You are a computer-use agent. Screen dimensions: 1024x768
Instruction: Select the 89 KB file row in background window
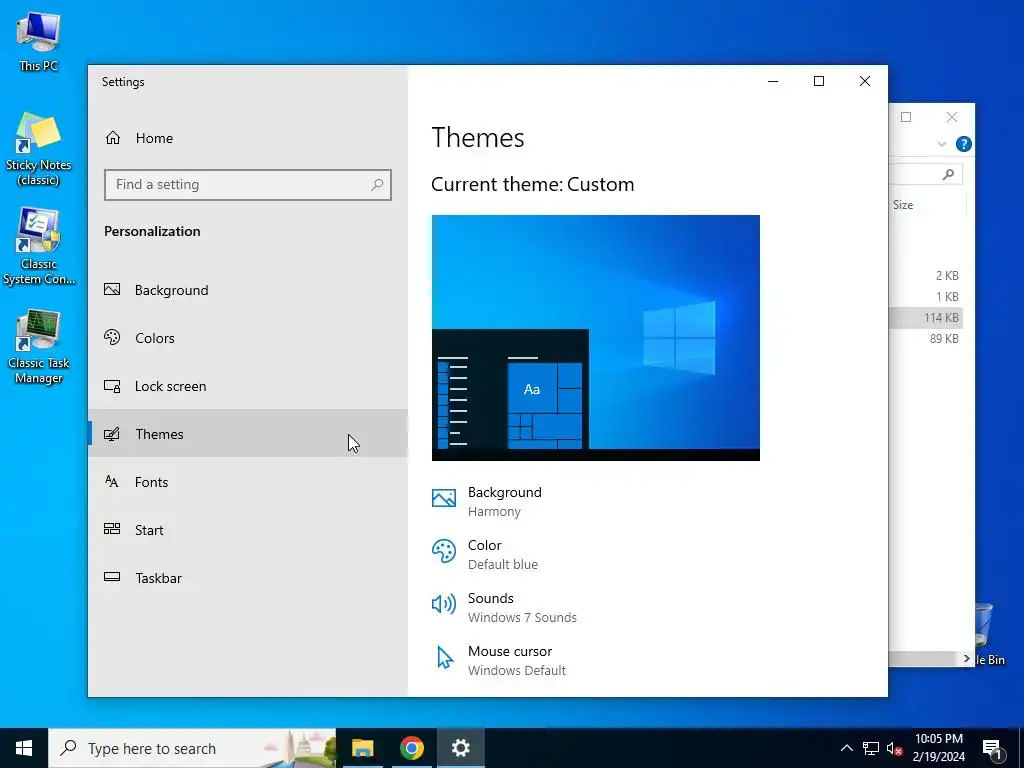(x=925, y=338)
